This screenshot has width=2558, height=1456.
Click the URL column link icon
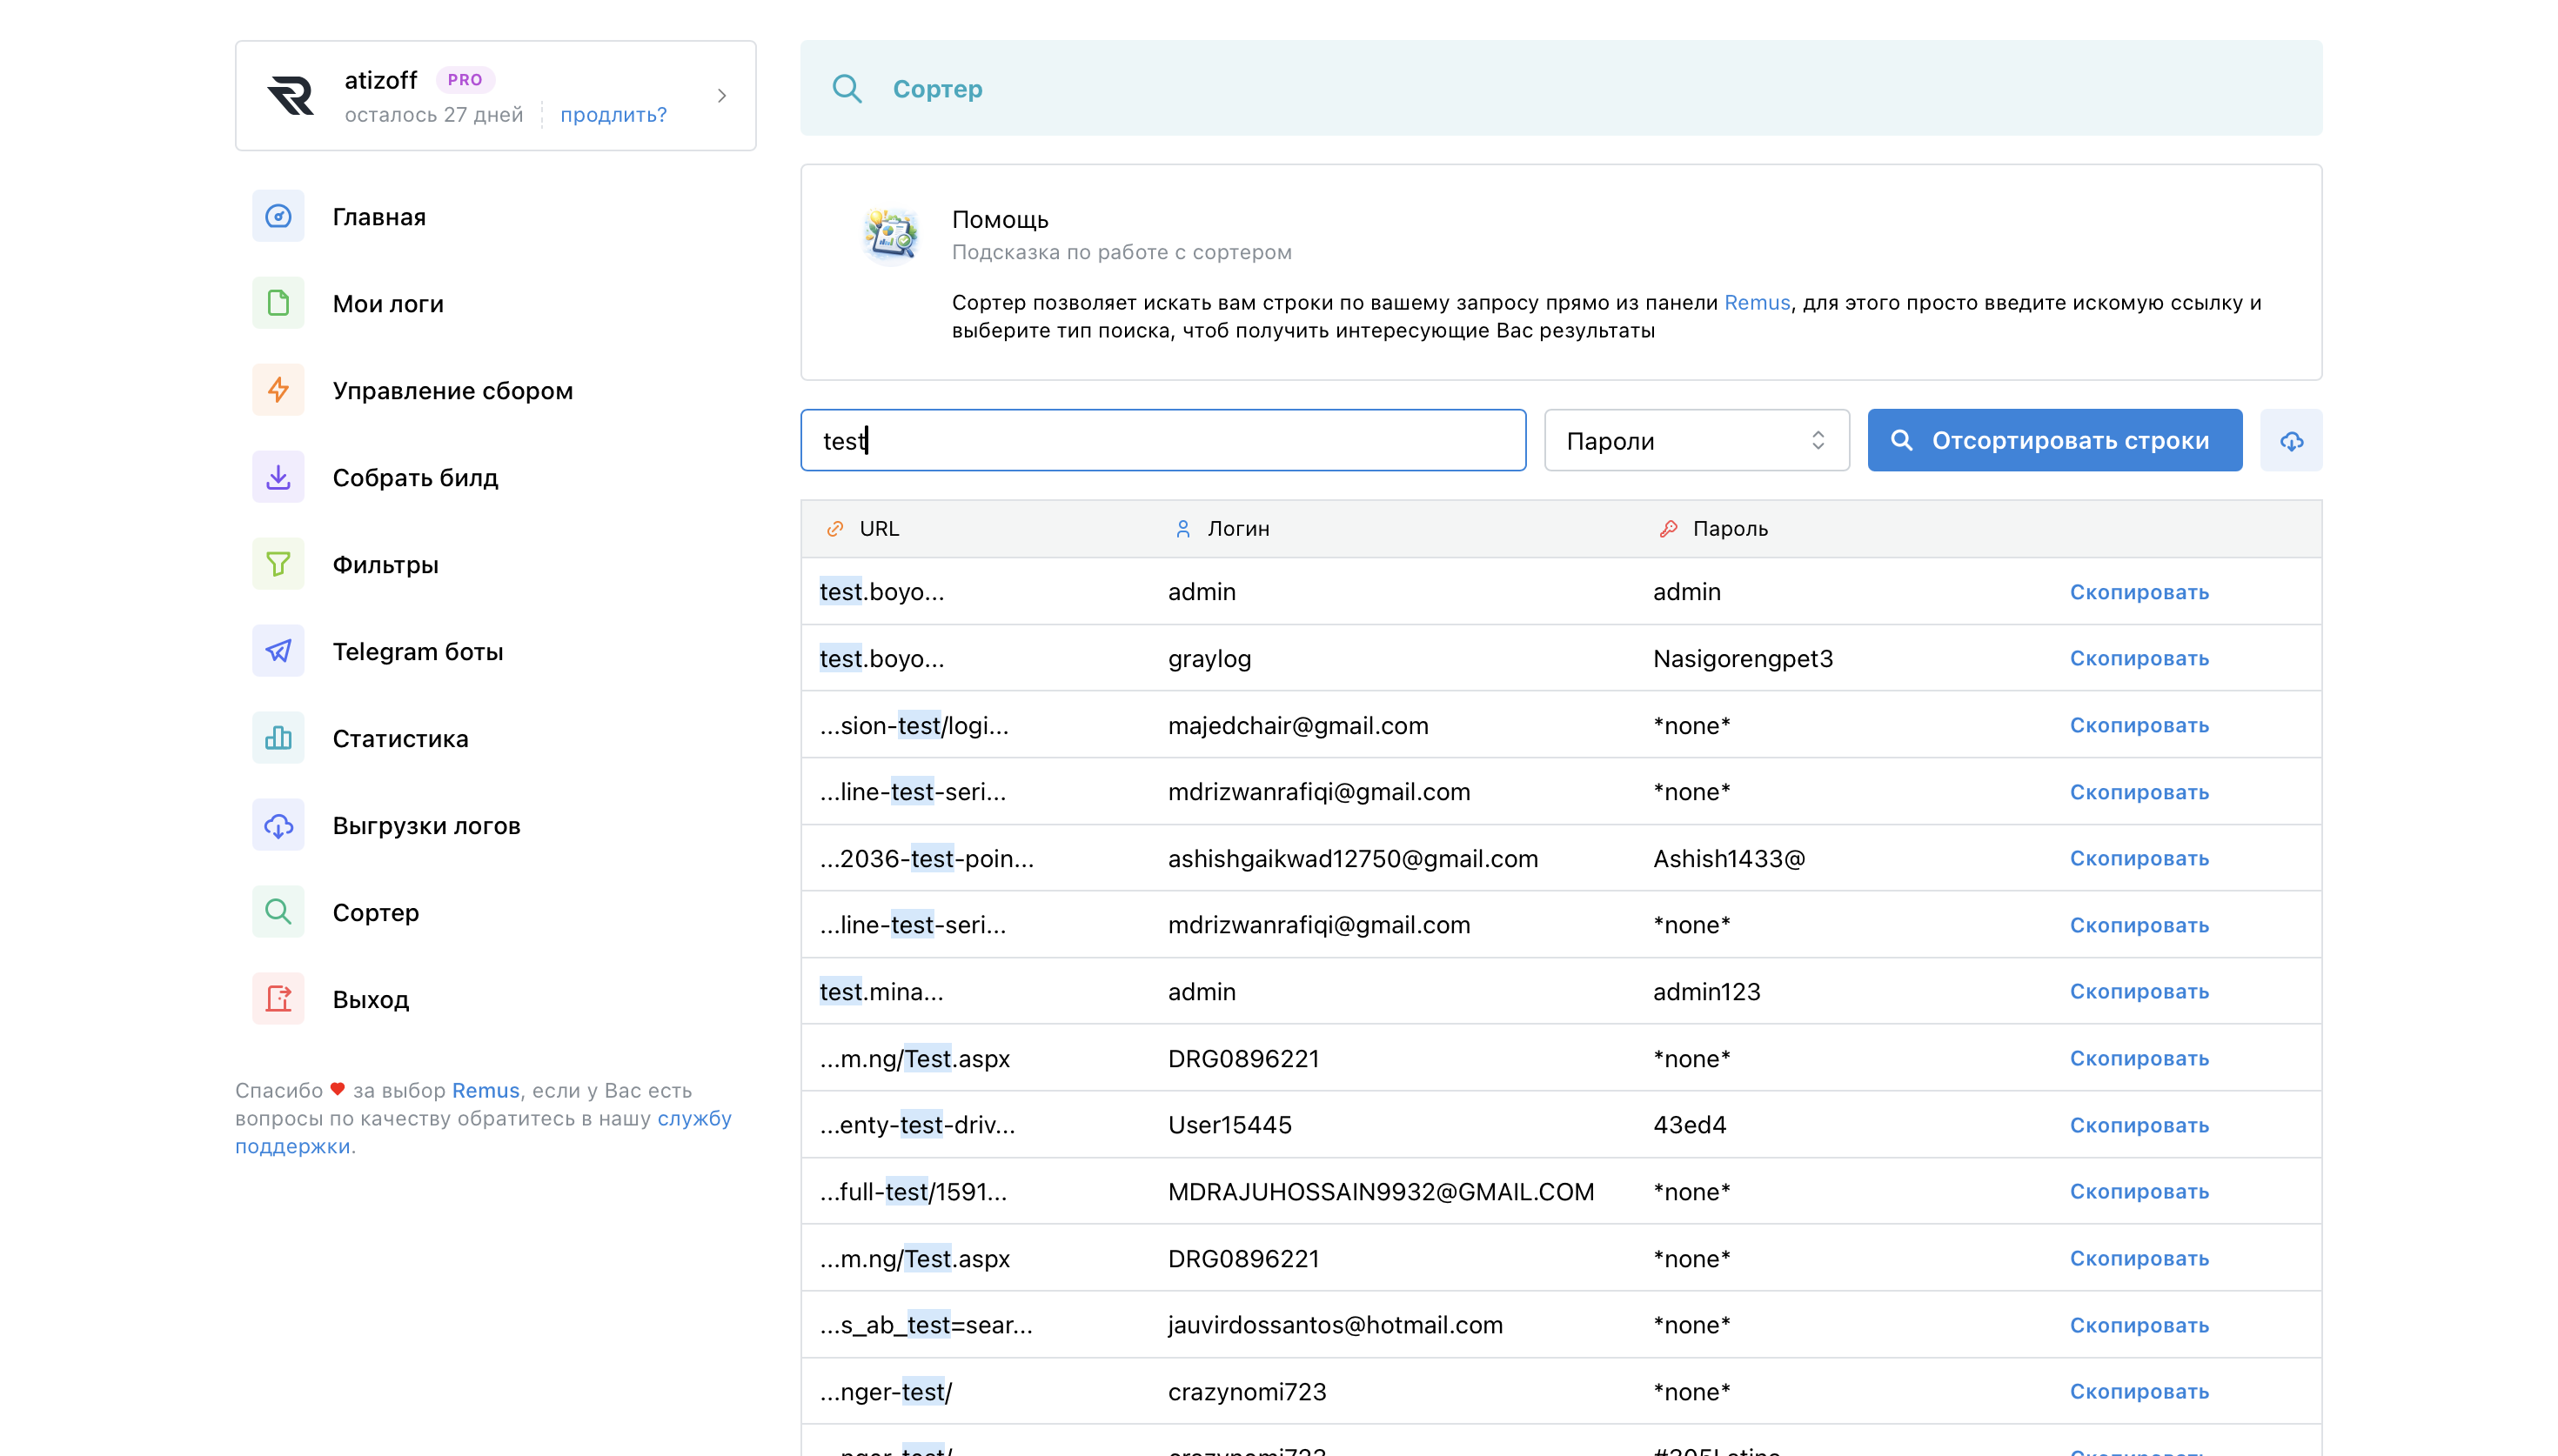[x=835, y=528]
